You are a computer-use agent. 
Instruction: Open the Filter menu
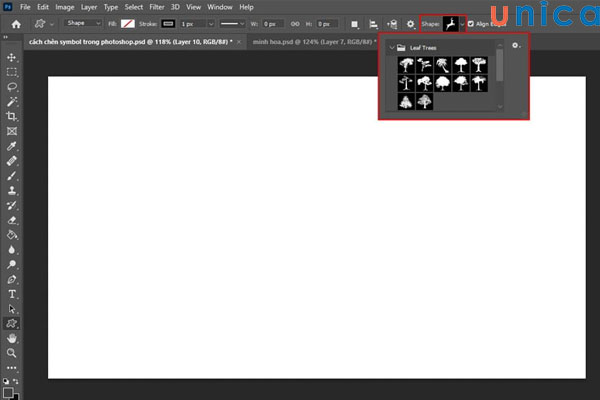point(157,7)
